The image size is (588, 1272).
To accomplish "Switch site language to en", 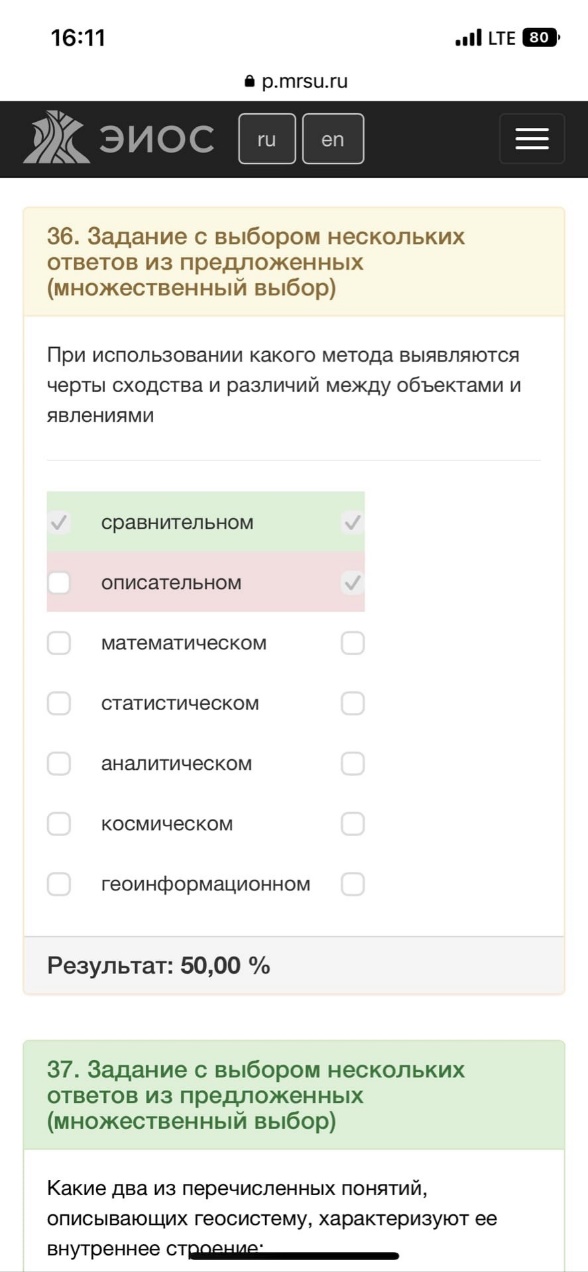I will (333, 139).
